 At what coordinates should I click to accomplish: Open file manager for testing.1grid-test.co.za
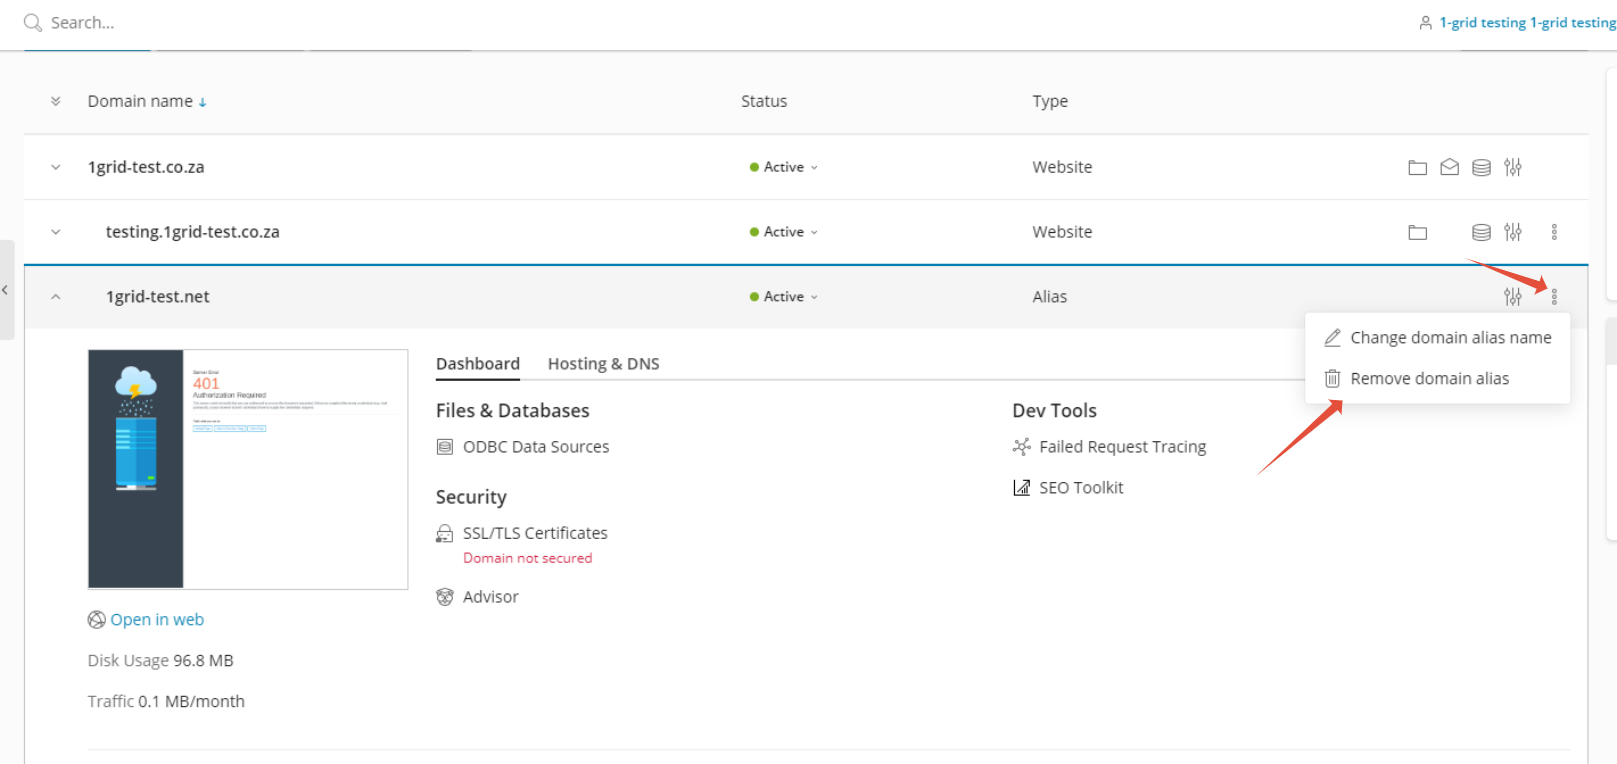(x=1417, y=232)
